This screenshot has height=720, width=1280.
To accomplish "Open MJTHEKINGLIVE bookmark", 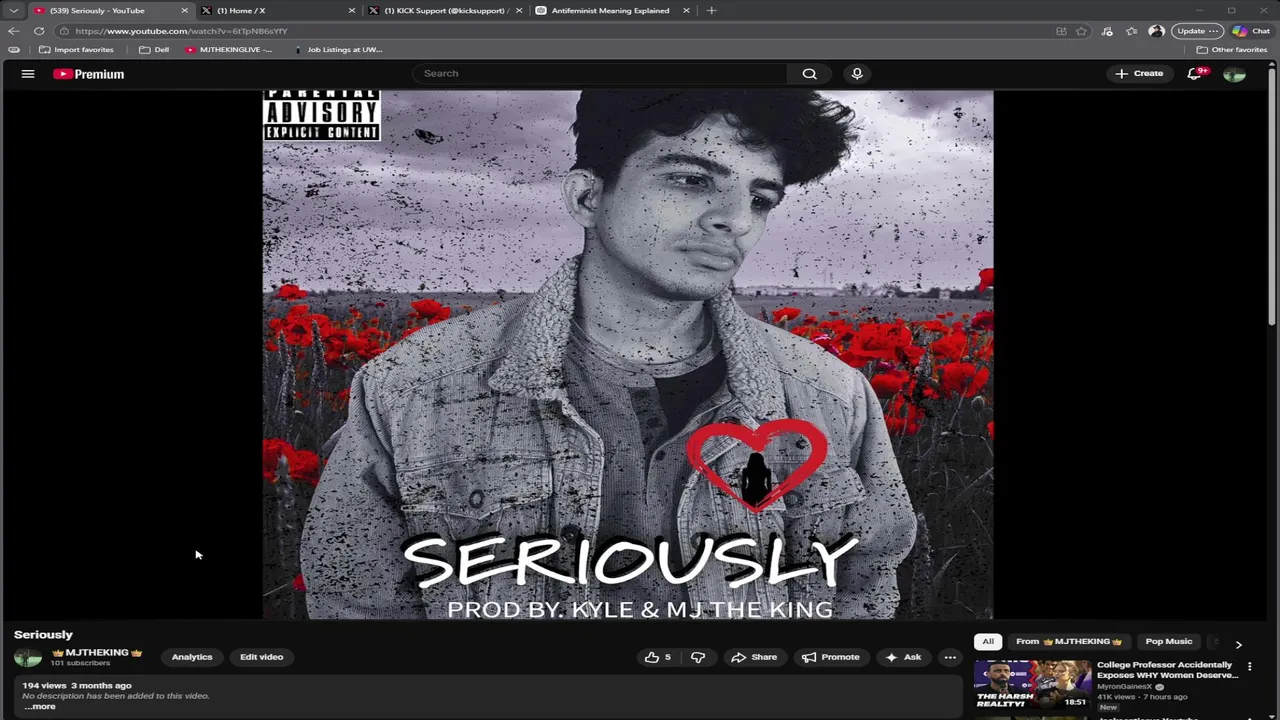I will click(x=228, y=49).
